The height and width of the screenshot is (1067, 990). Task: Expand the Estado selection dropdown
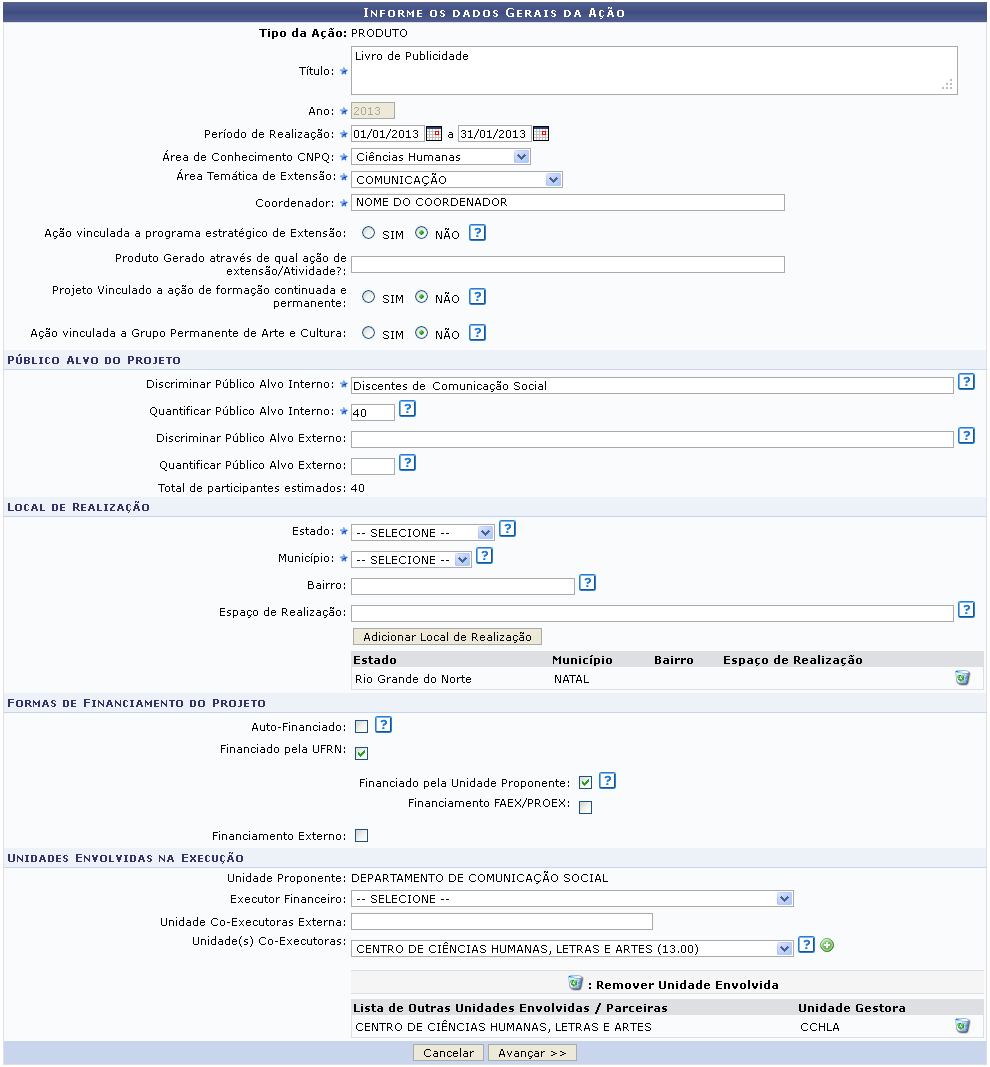click(423, 533)
